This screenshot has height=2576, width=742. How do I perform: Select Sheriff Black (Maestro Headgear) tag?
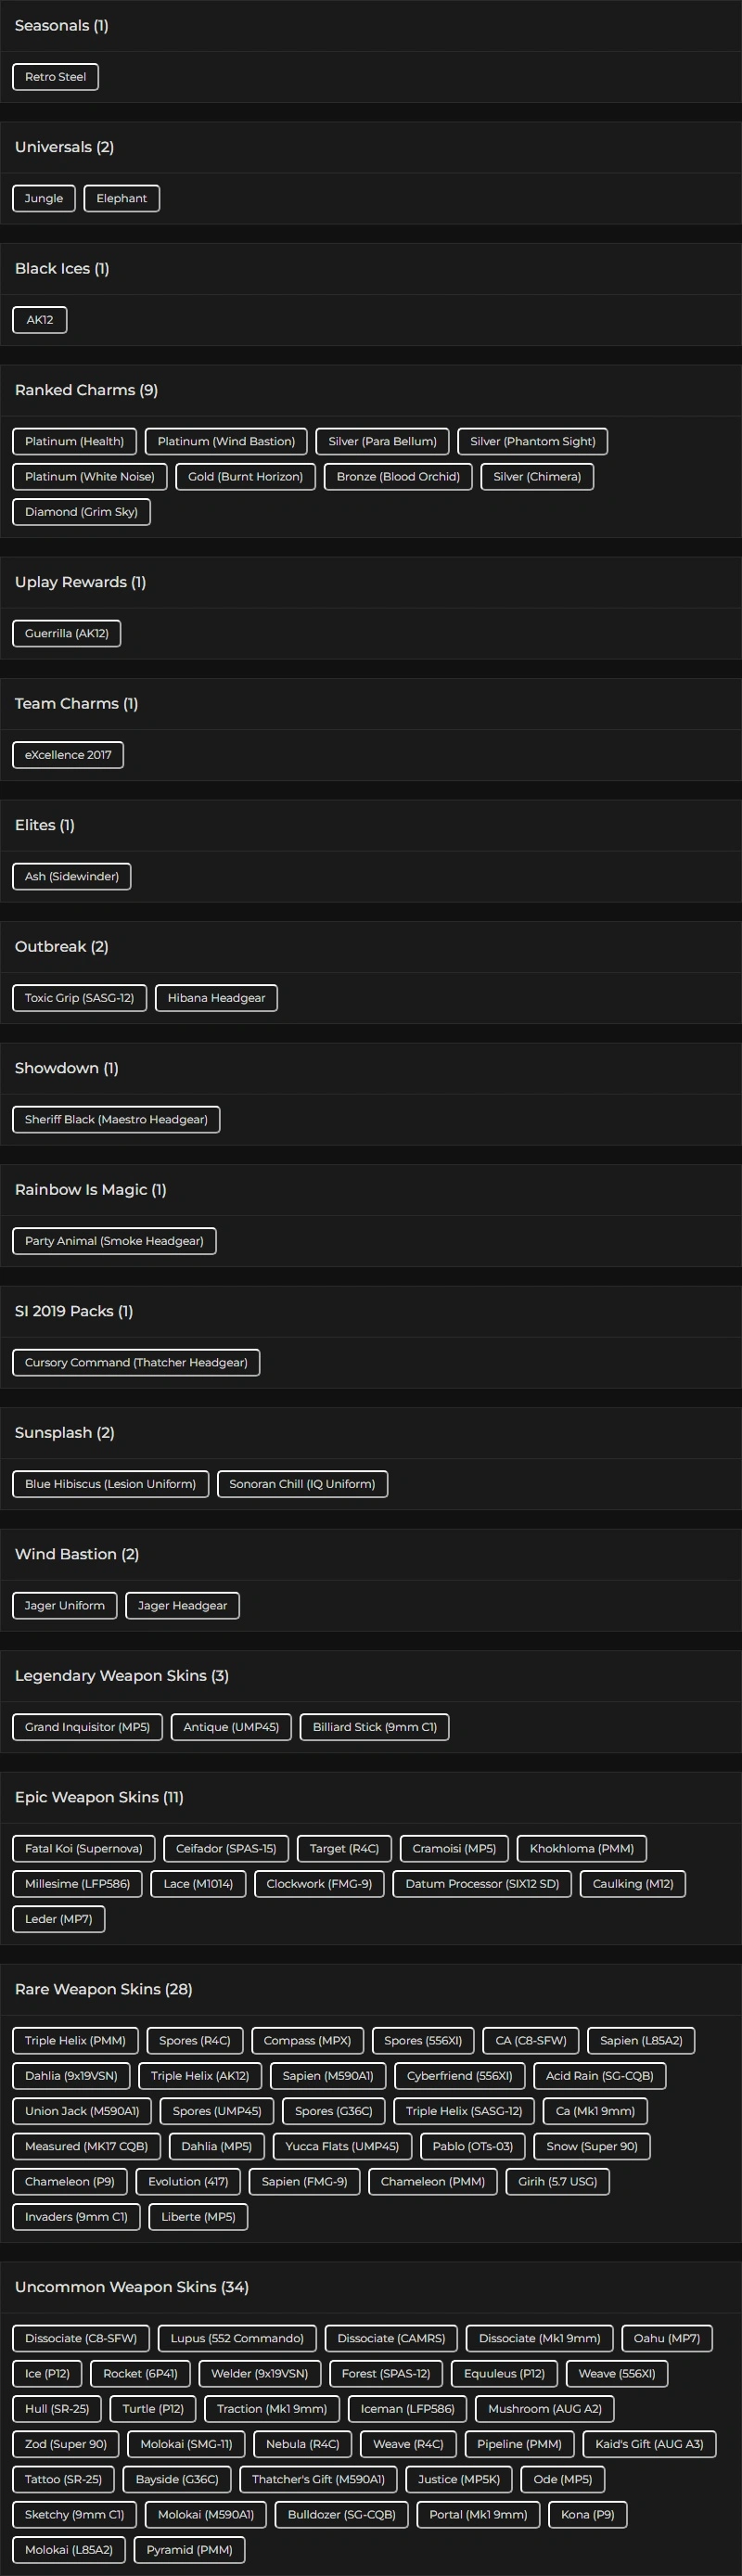pos(116,1119)
